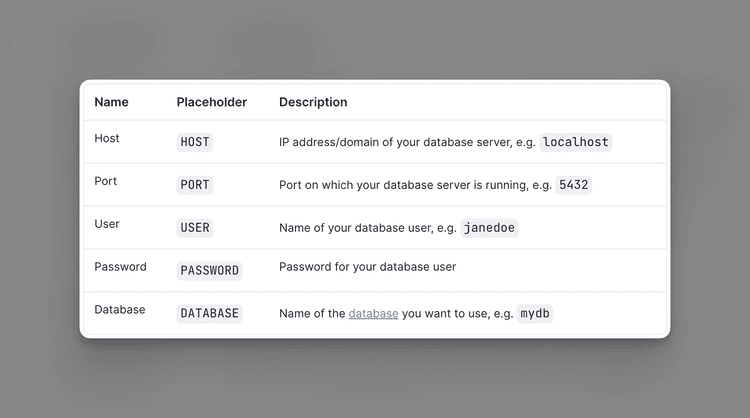Click the 'Password for your database user' text
The width and height of the screenshot is (750, 418).
click(367, 267)
